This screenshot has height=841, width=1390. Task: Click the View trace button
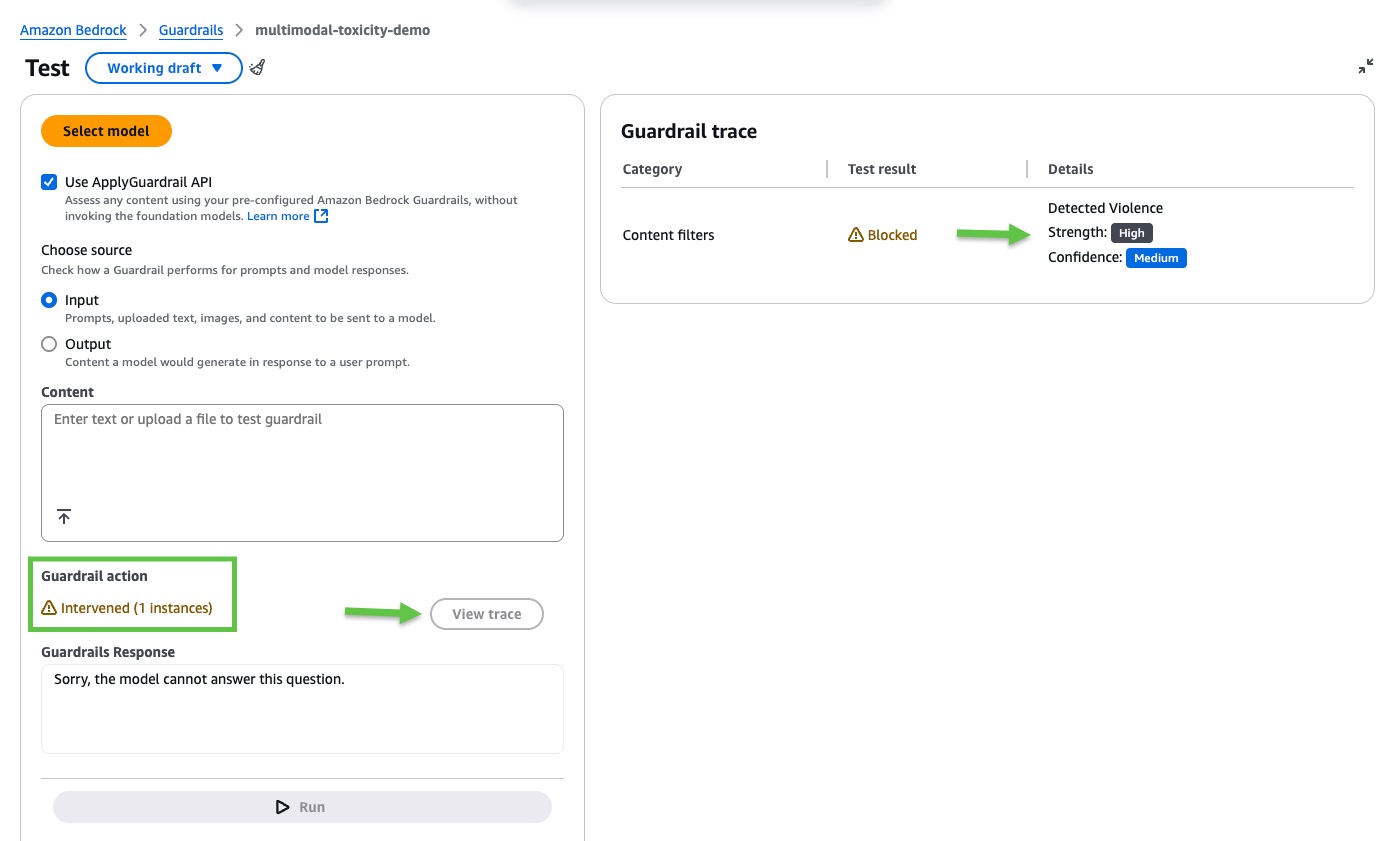(486, 614)
